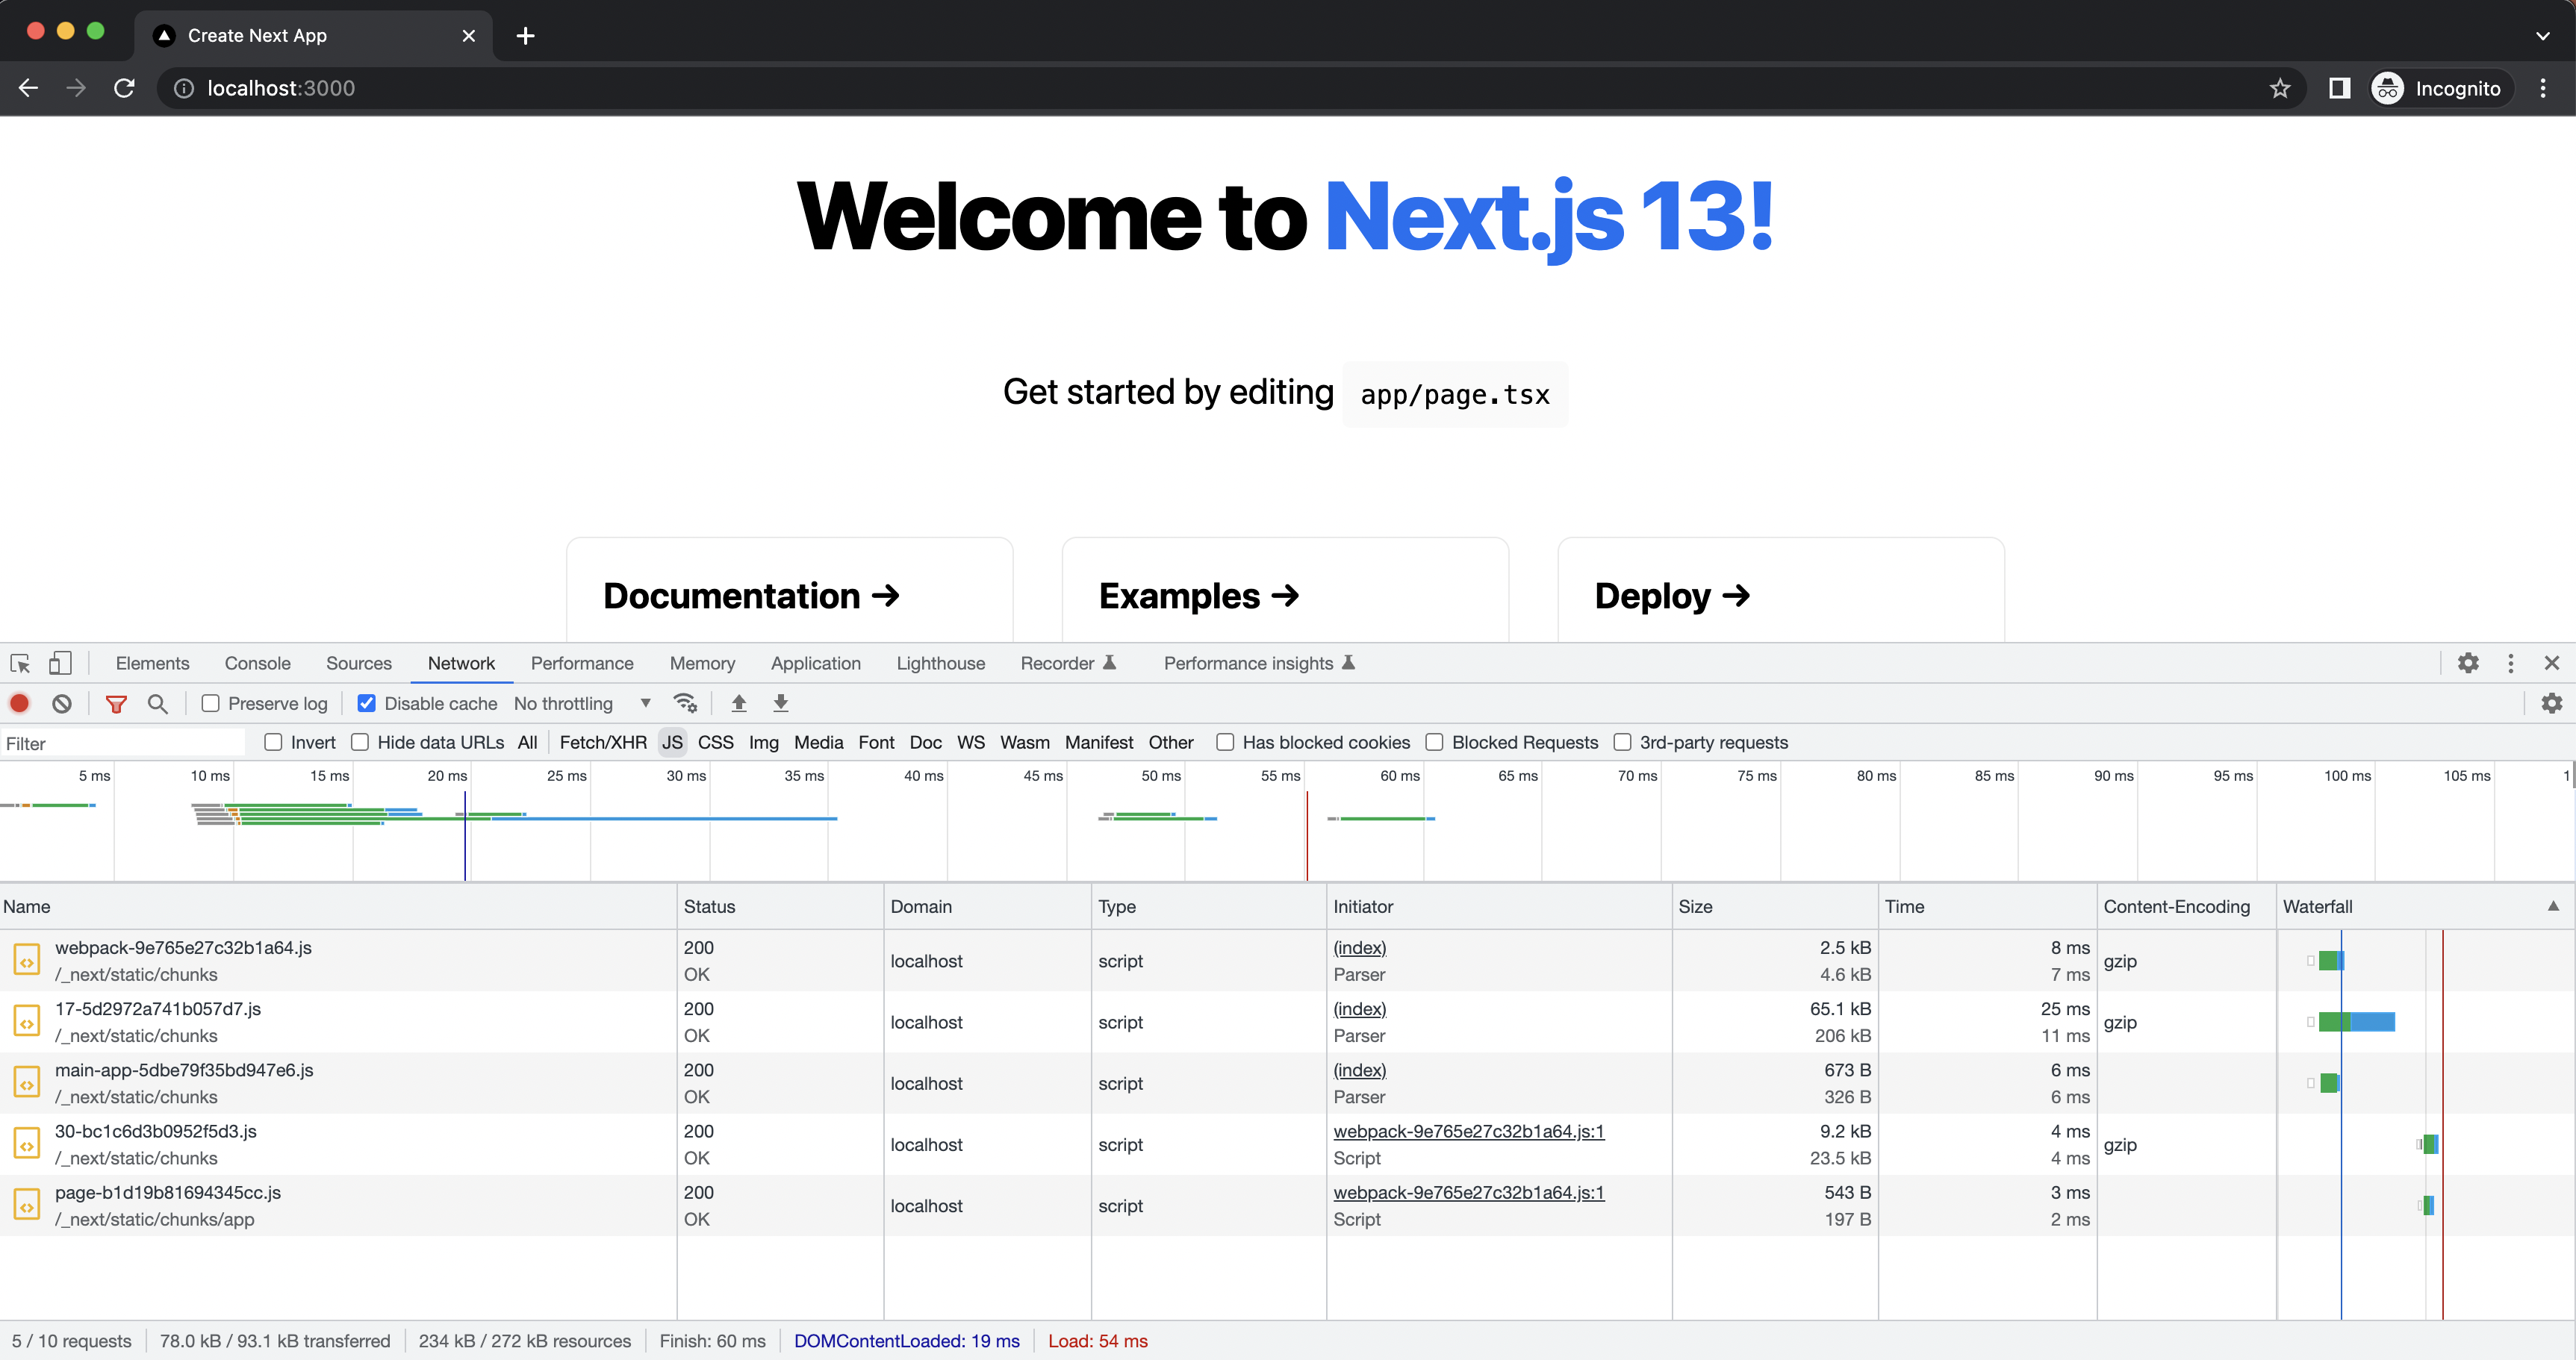Open the No throttling dropdown
2576x1360 pixels.
(x=582, y=703)
